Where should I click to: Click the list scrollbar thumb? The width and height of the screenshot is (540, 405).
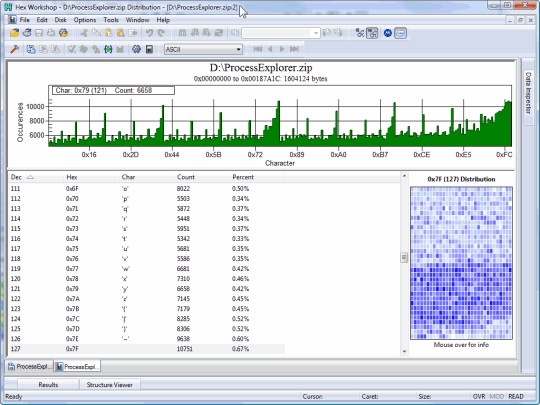404,257
